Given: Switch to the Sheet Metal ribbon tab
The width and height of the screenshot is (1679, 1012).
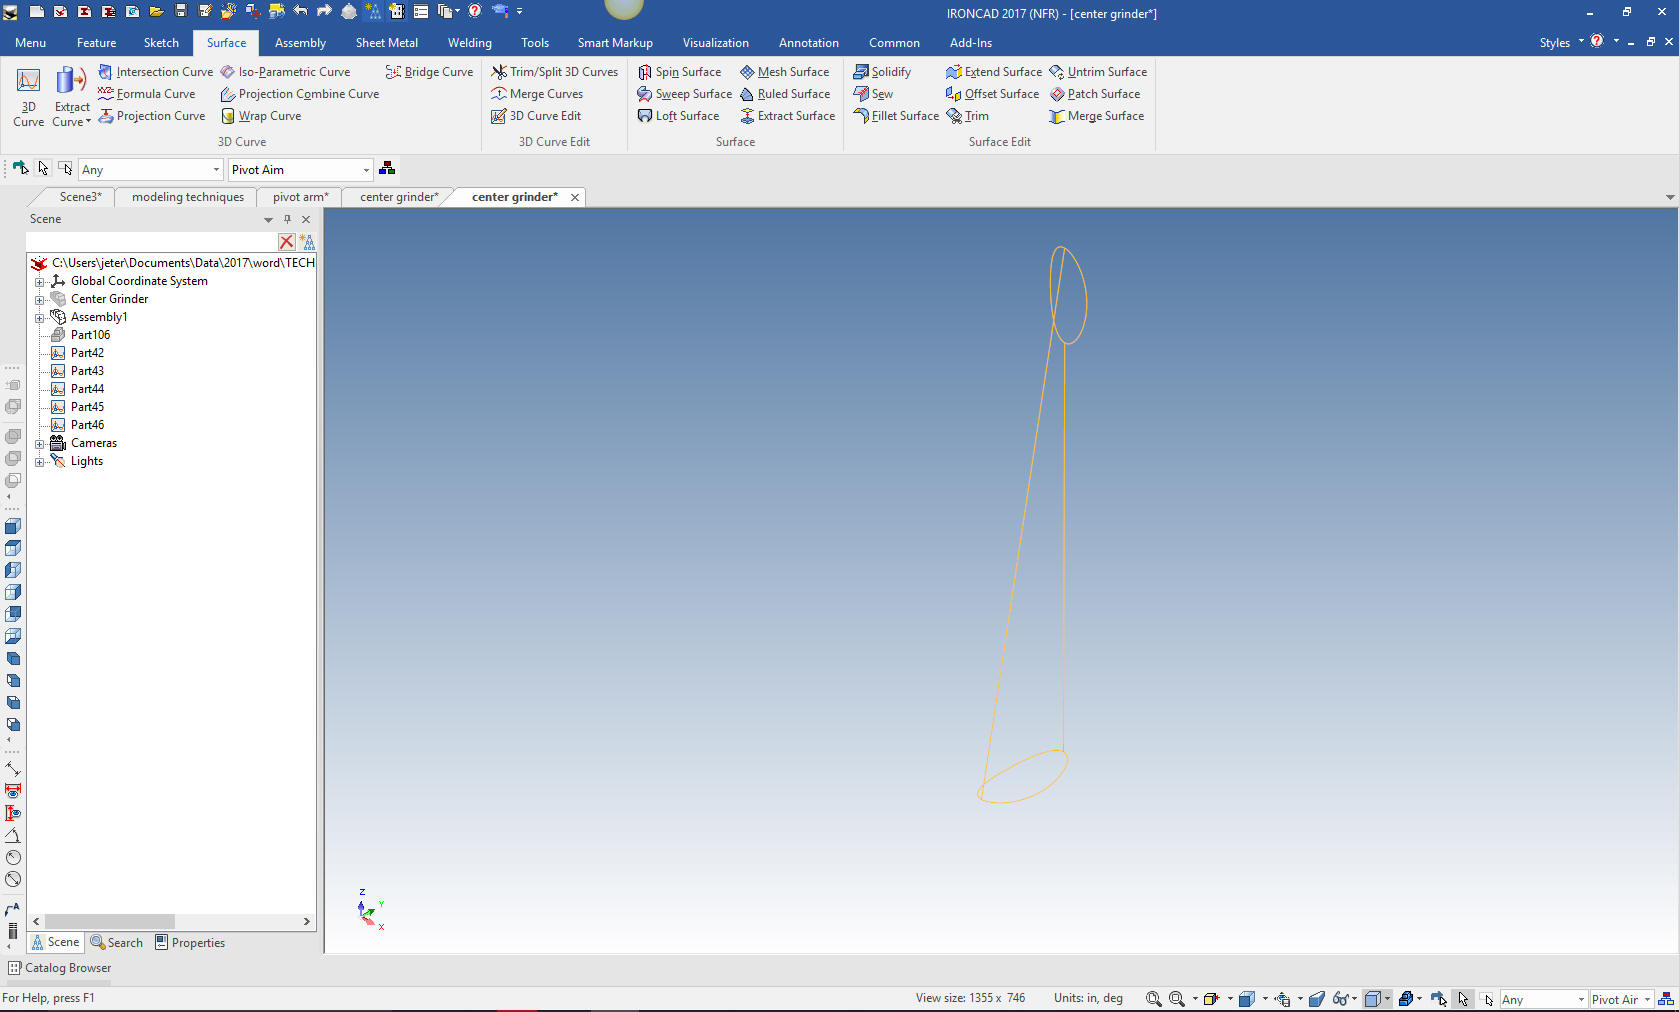Looking at the screenshot, I should 386,43.
